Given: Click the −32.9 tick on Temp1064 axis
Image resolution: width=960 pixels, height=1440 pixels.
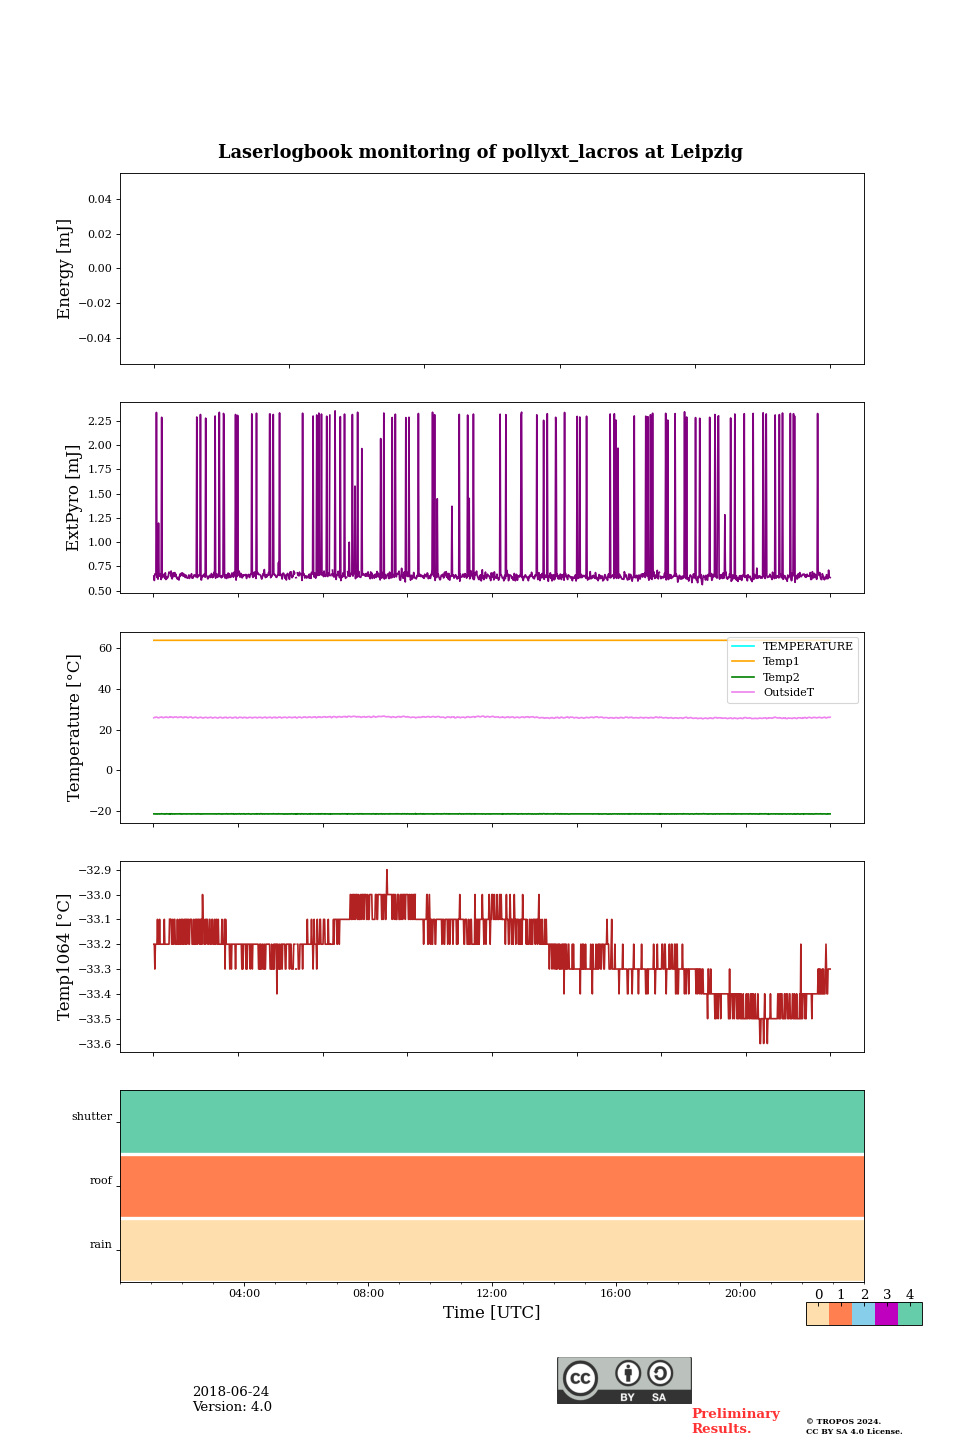Looking at the screenshot, I should point(94,870).
